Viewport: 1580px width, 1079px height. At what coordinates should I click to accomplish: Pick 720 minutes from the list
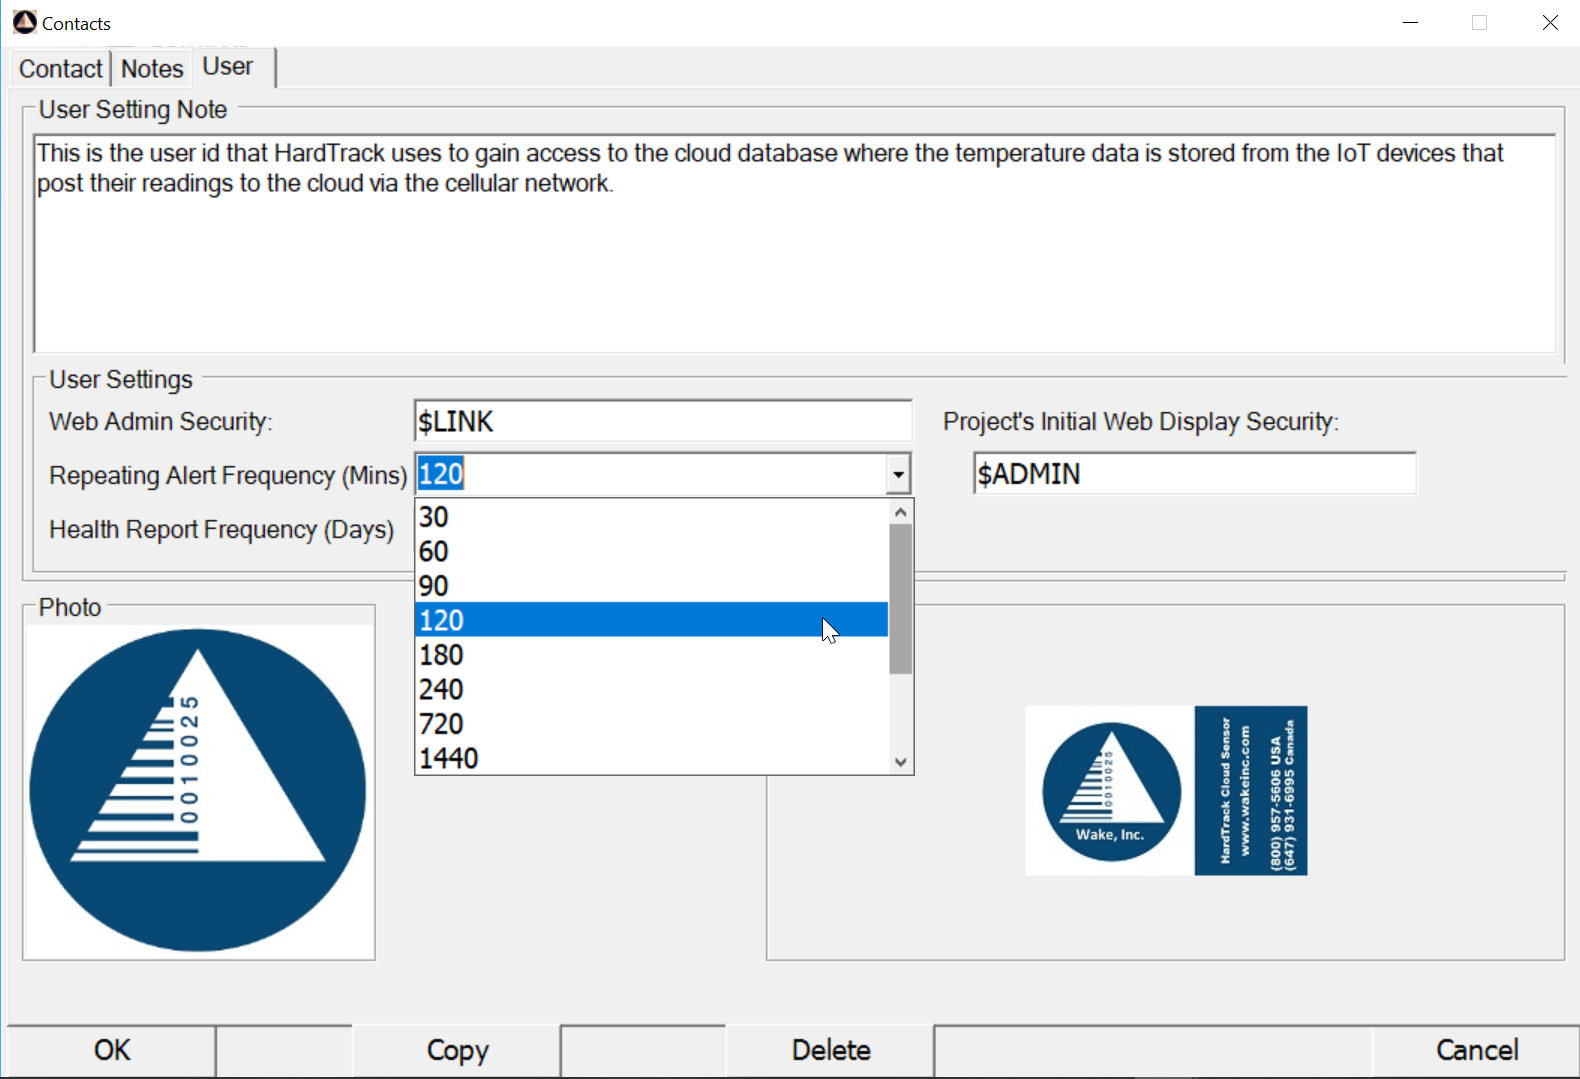click(651, 723)
